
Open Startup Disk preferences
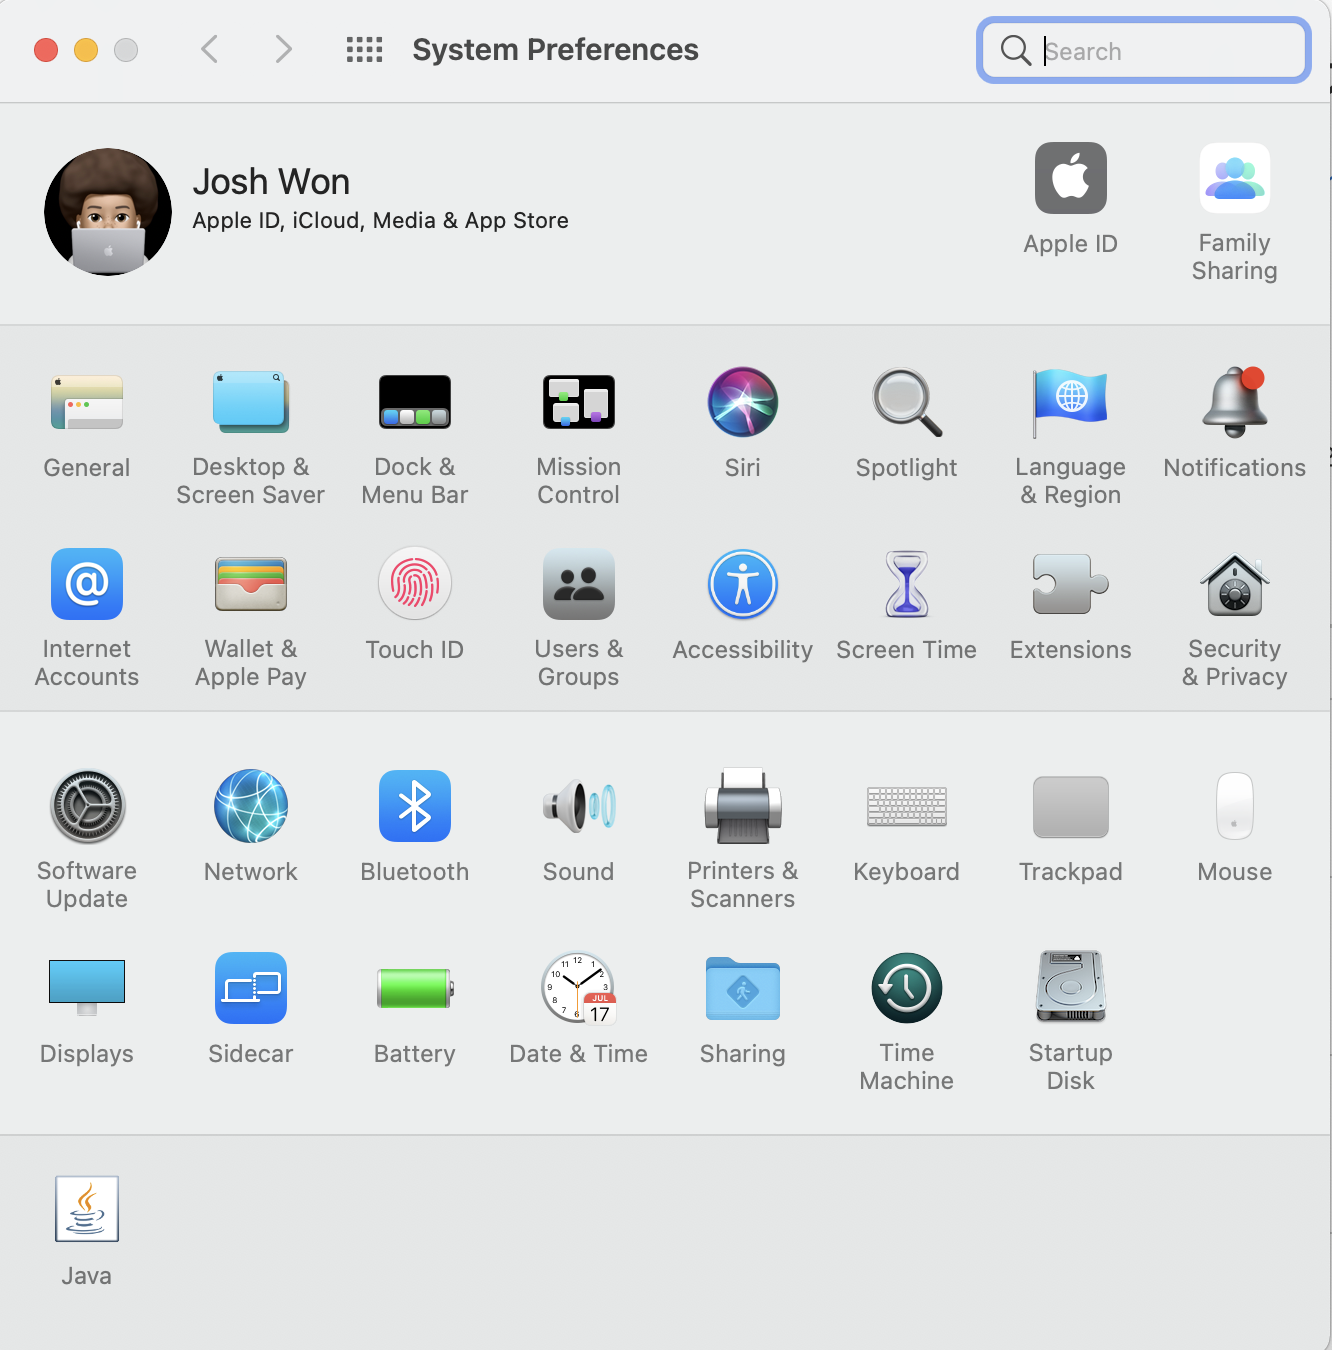[1071, 987]
